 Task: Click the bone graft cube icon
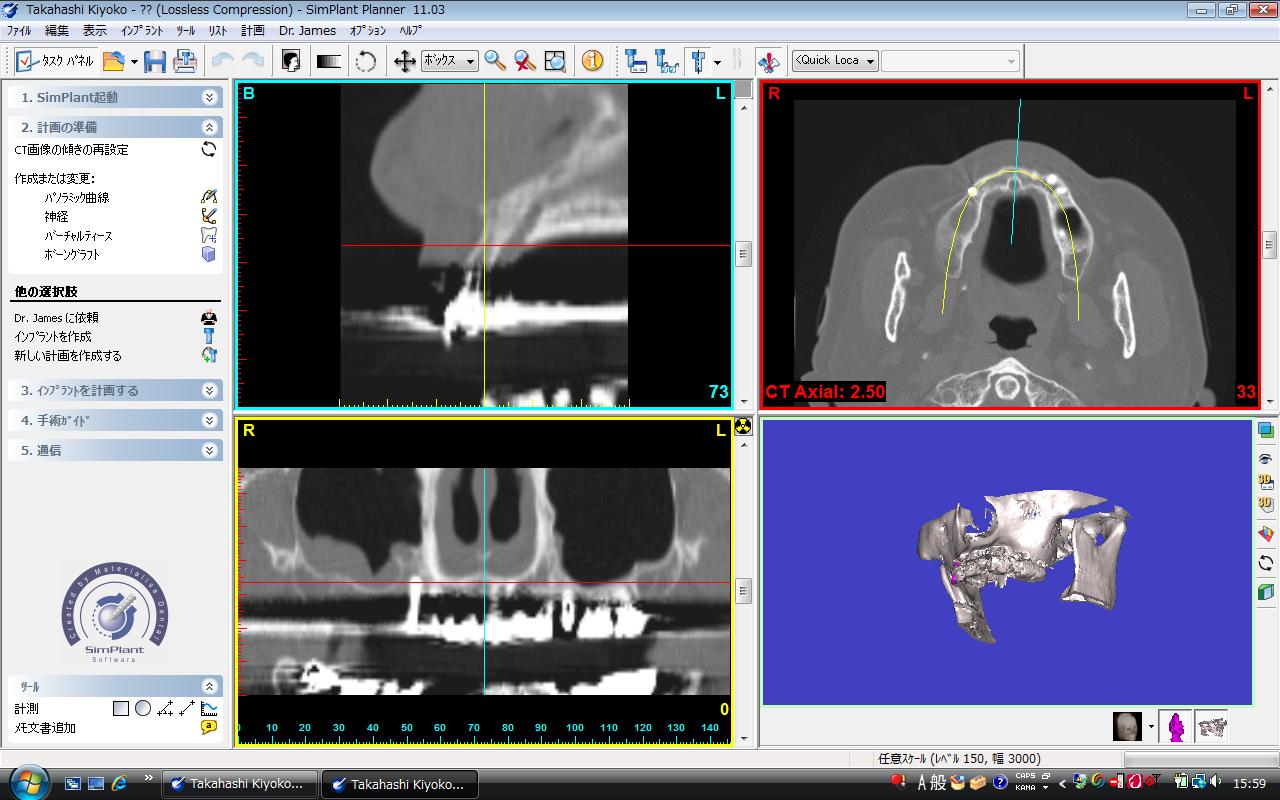208,254
